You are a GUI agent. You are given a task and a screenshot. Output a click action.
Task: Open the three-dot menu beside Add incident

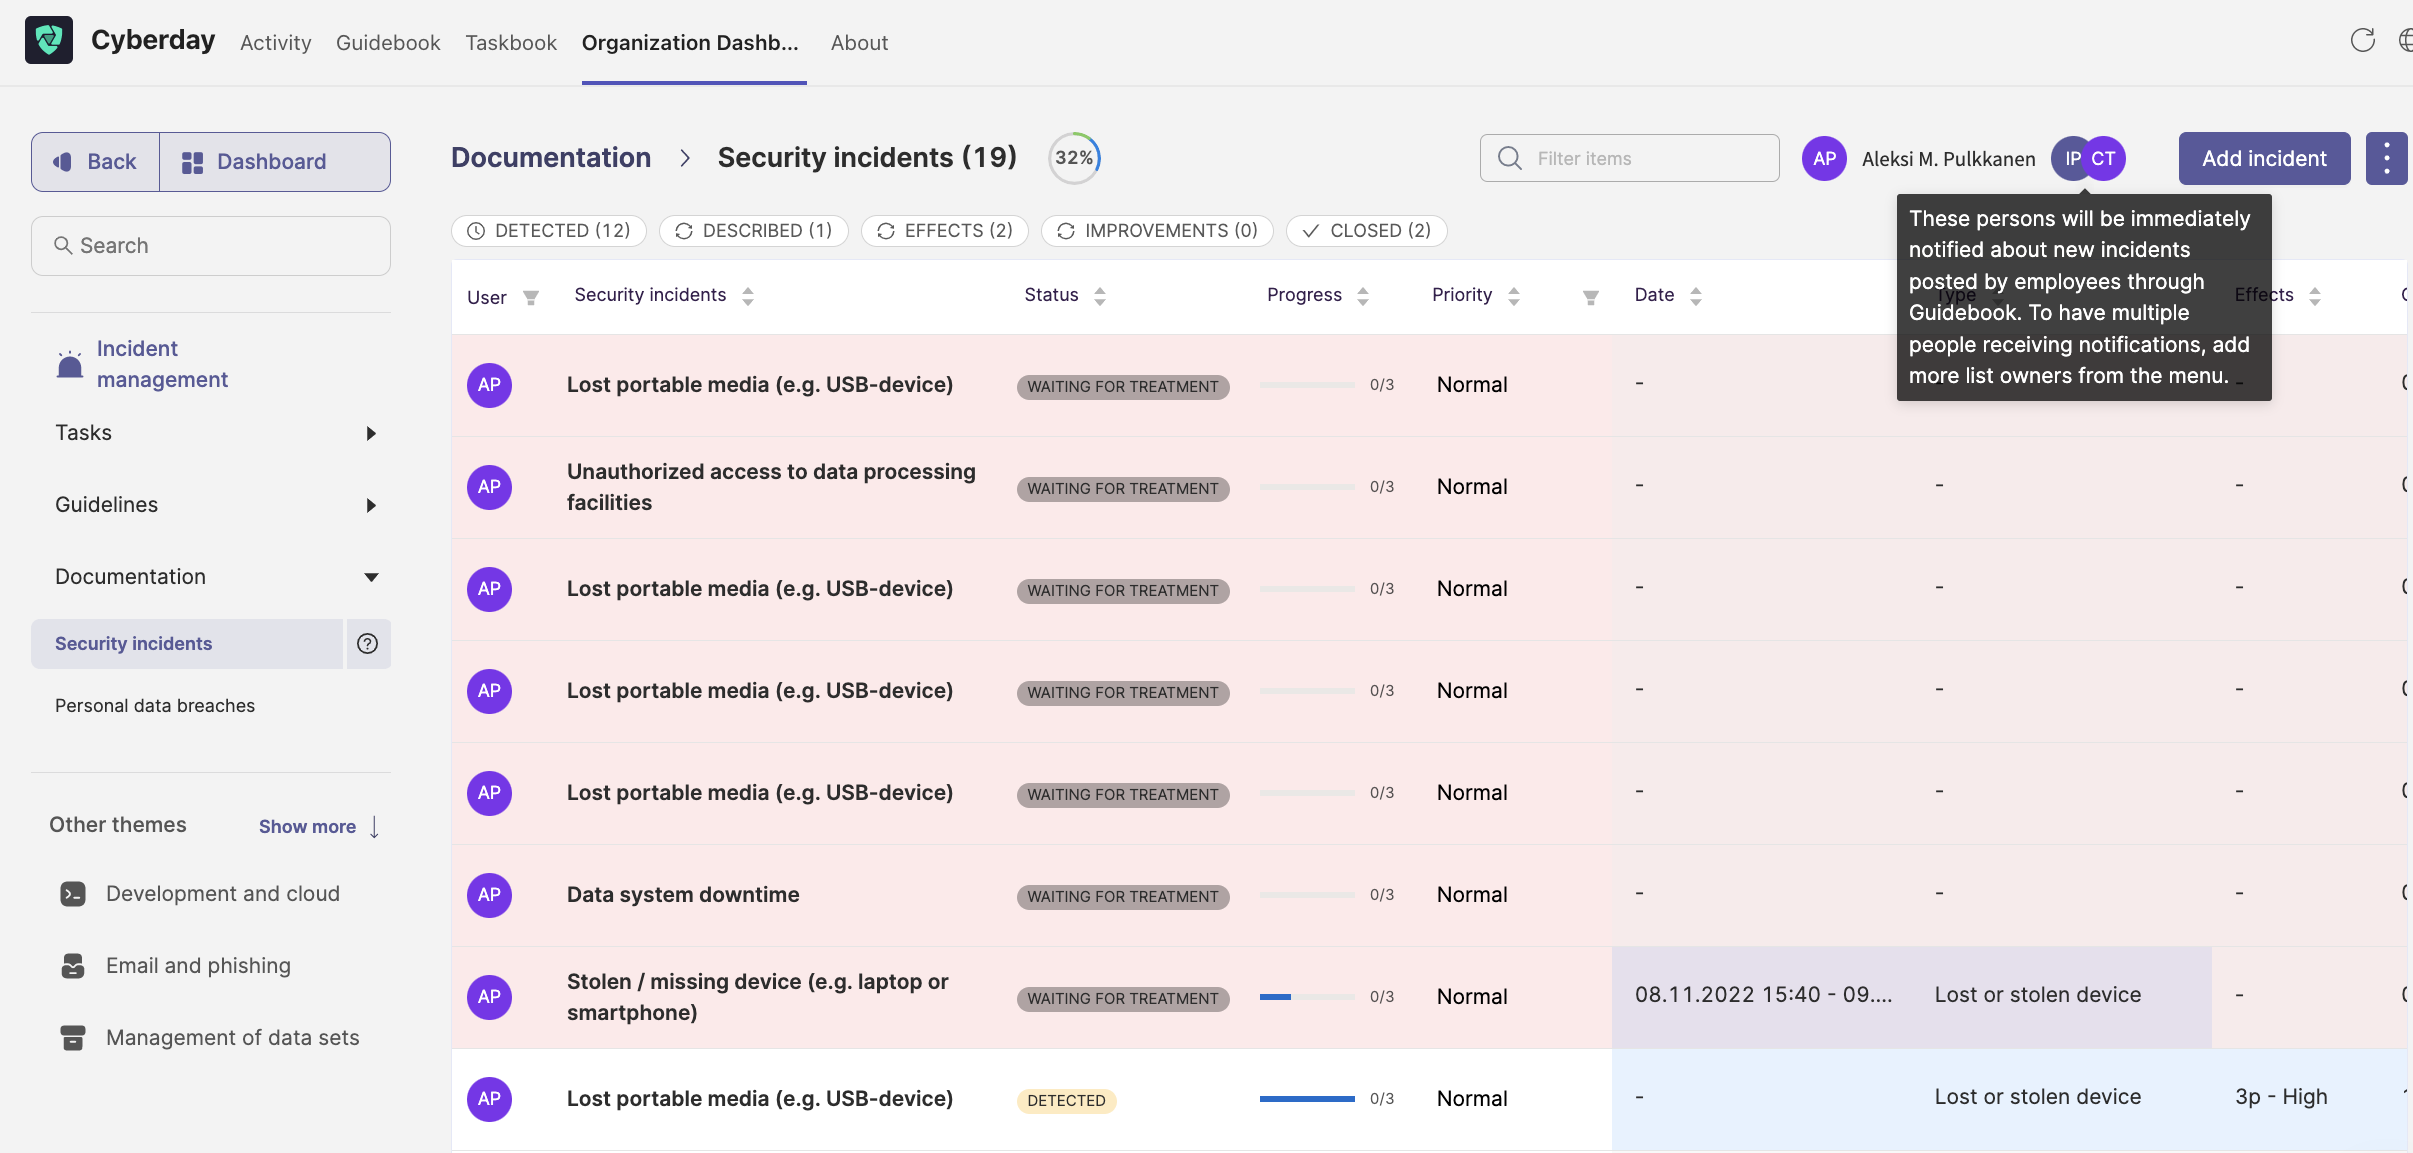coord(2386,158)
